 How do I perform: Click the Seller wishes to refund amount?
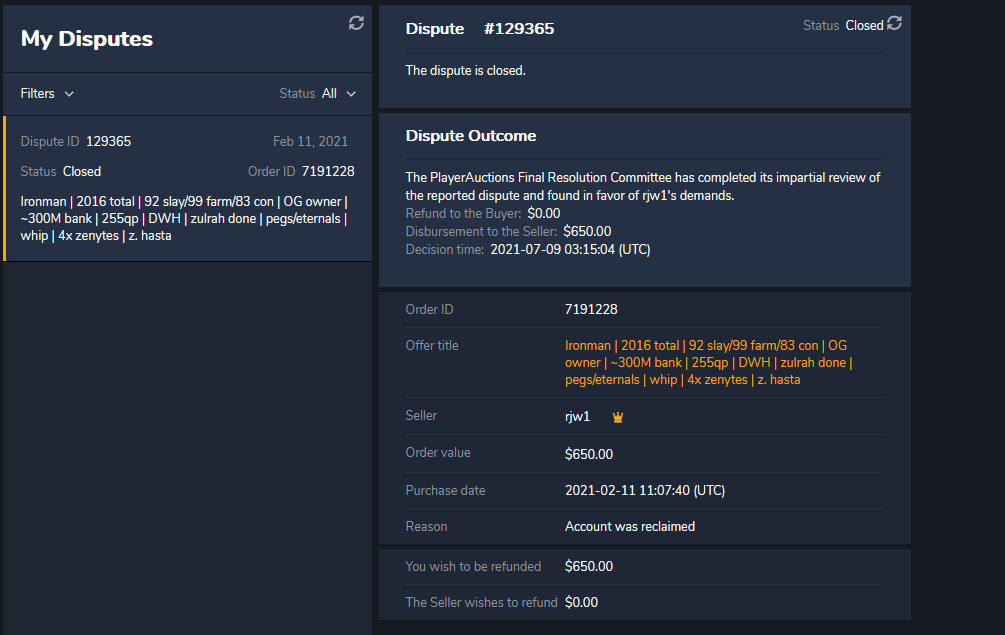[581, 602]
